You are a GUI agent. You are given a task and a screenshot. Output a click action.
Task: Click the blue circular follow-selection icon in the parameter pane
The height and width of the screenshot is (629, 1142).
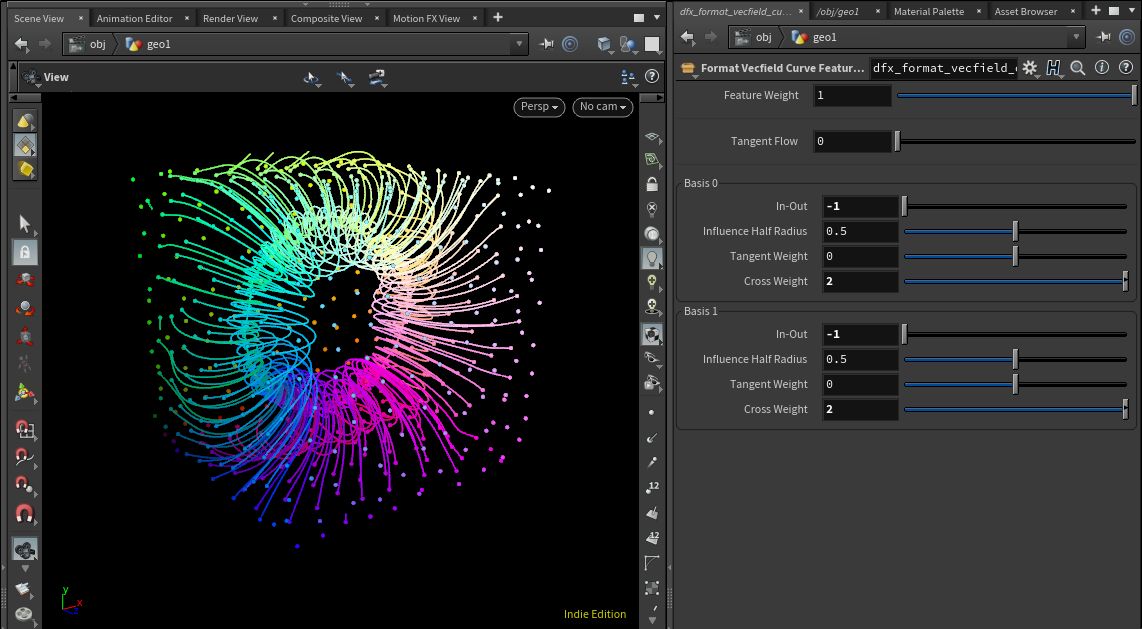(x=1127, y=37)
